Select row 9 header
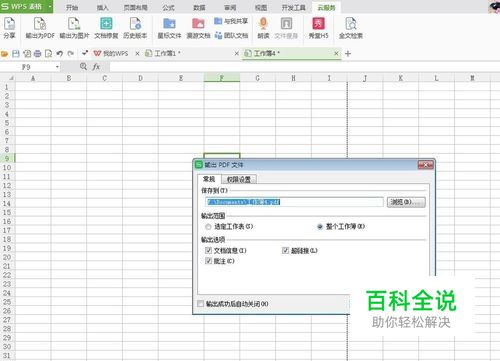The height and width of the screenshot is (361, 500). pos(7,159)
